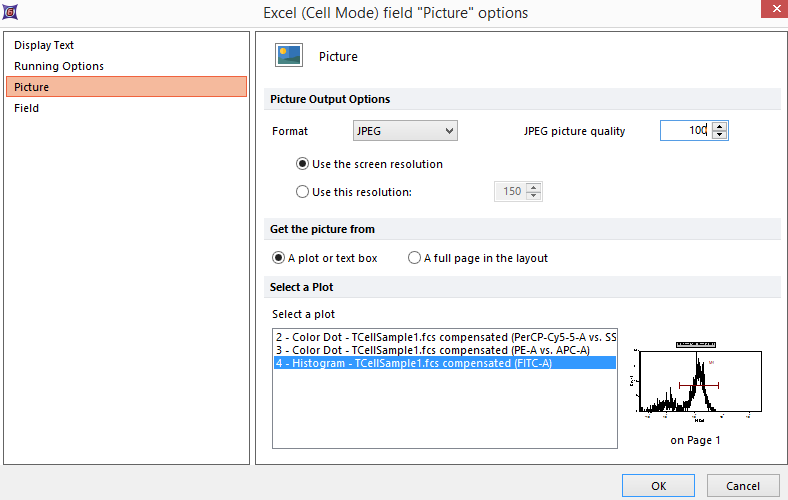788x500 pixels.
Task: Select Use this resolution option
Action: tap(303, 192)
